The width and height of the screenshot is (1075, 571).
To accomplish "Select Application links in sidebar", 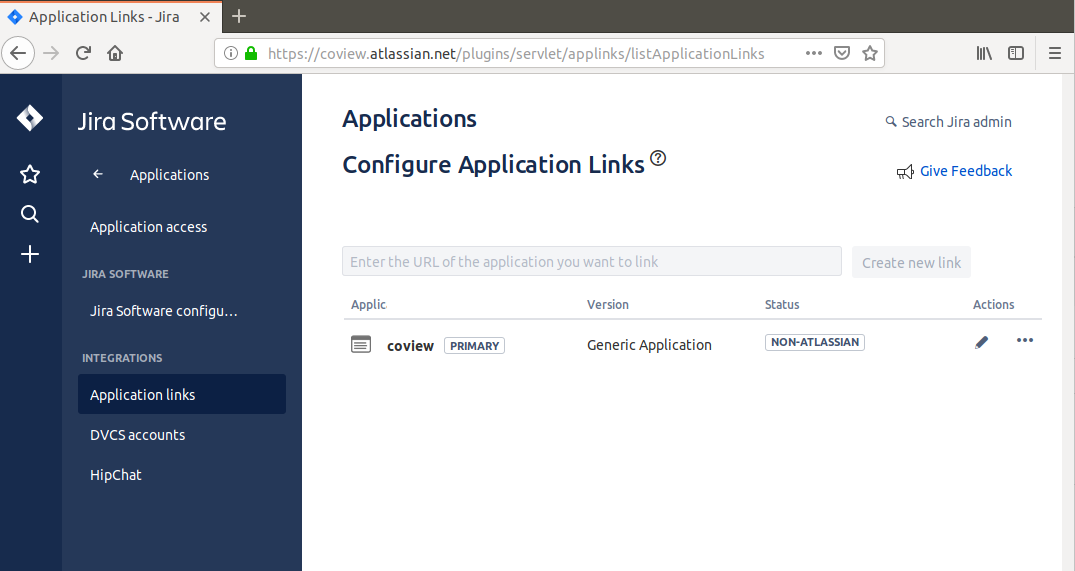I will click(x=182, y=394).
